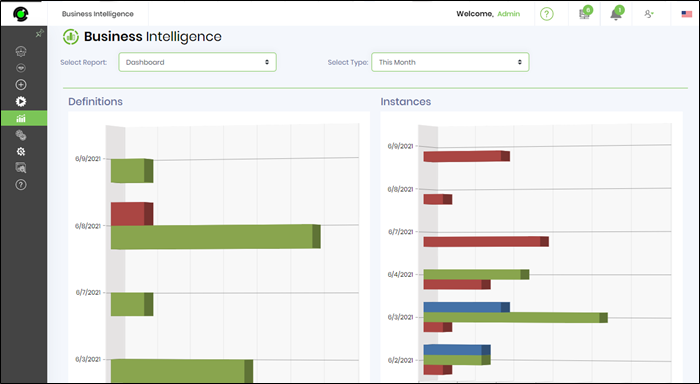Open the small round icon above the plus
This screenshot has height=384, width=700.
[21, 68]
